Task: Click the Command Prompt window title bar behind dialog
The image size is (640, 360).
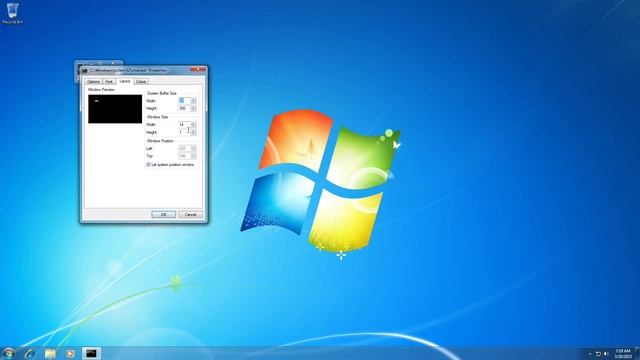Action: pyautogui.click(x=99, y=63)
